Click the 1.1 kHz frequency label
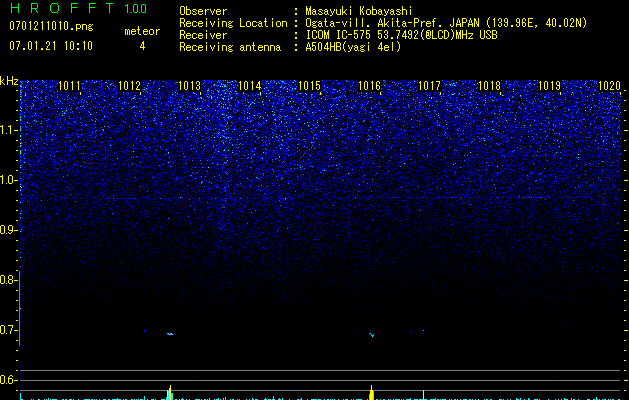This screenshot has width=629, height=400. 8,130
